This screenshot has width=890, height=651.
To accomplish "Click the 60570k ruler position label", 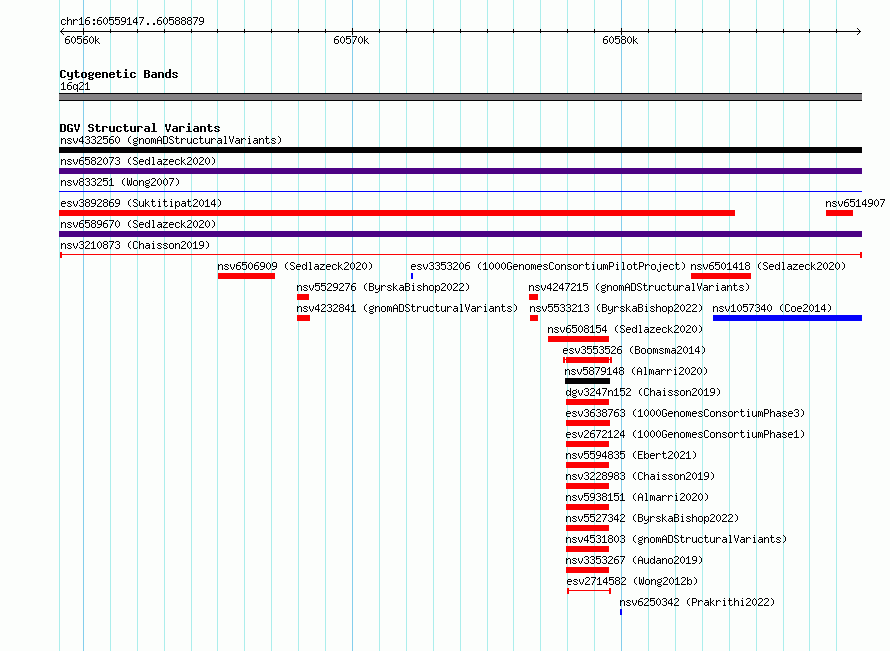I will tap(351, 40).
